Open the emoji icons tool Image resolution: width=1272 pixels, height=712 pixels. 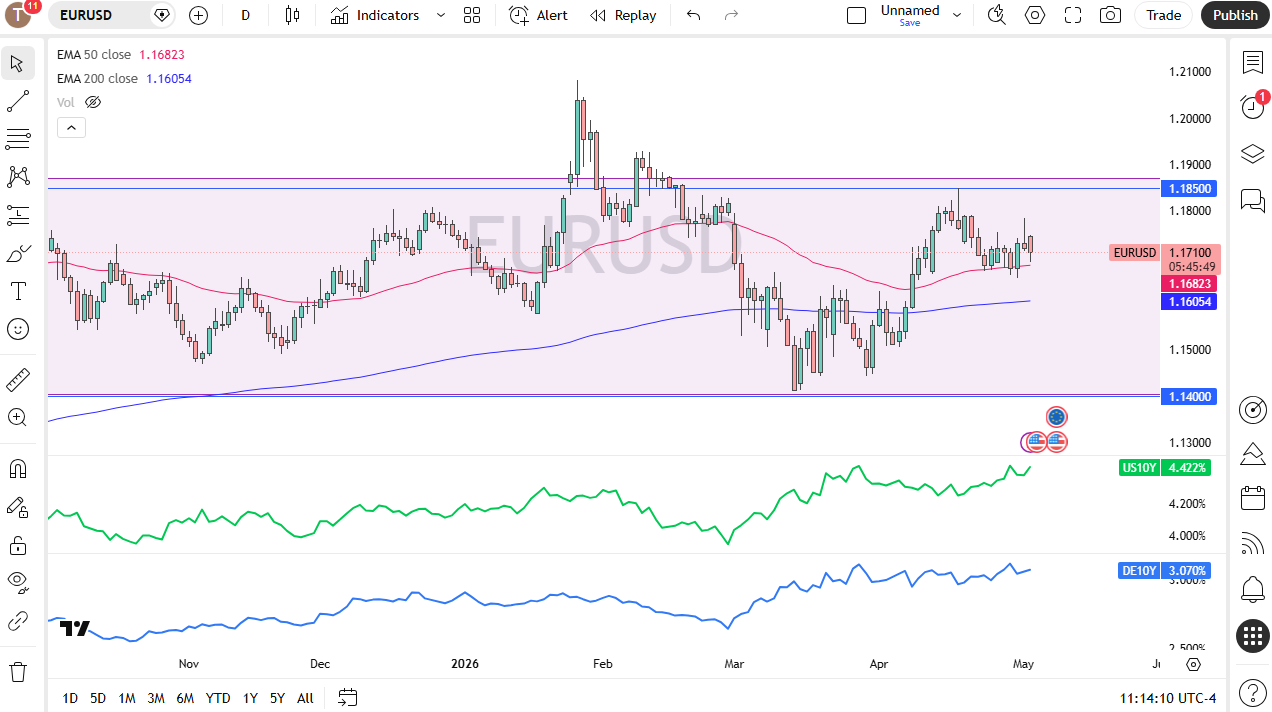[18, 329]
